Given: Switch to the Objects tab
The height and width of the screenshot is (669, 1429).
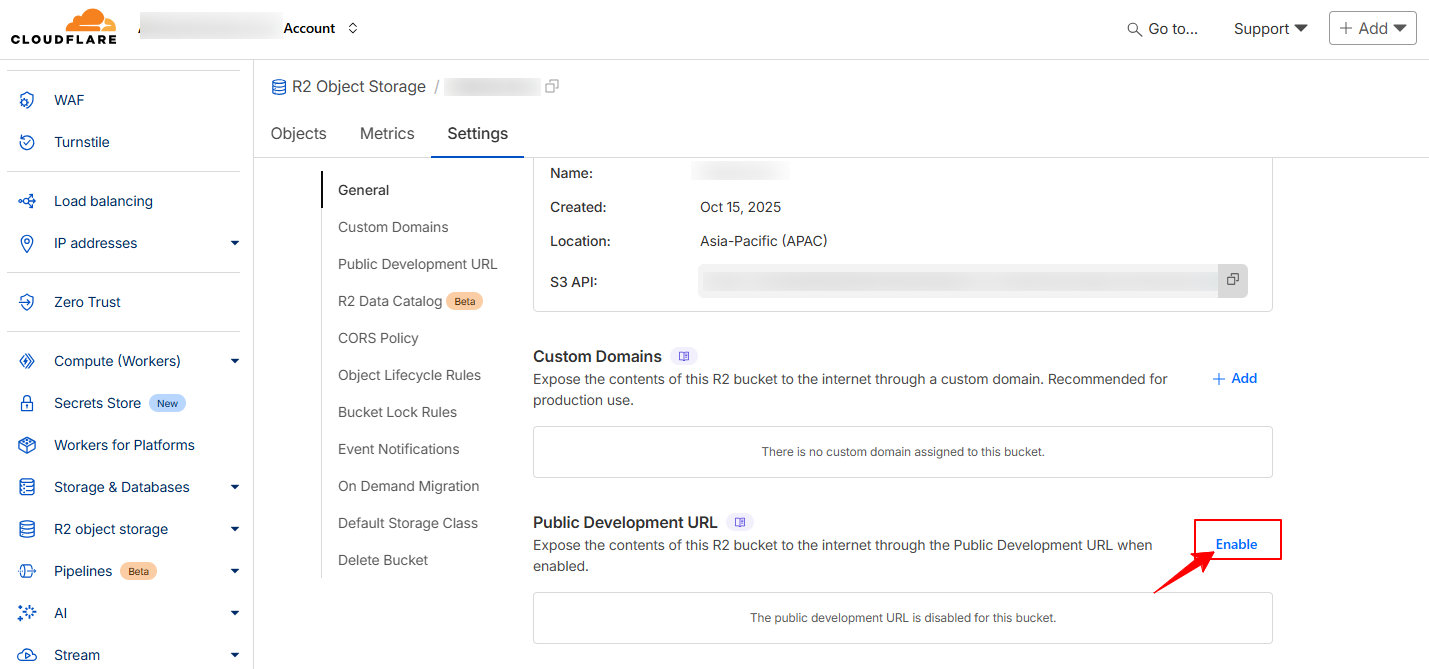Looking at the screenshot, I should tap(298, 134).
